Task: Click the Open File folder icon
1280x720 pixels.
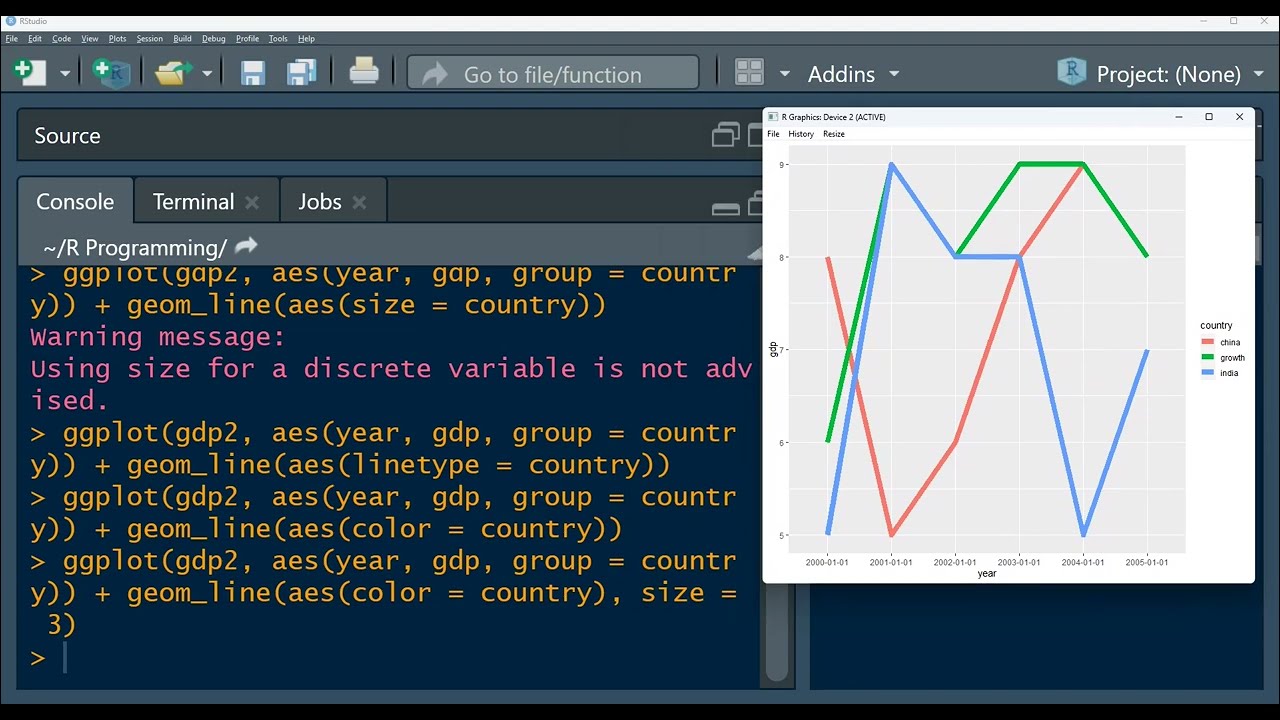Action: click(173, 73)
